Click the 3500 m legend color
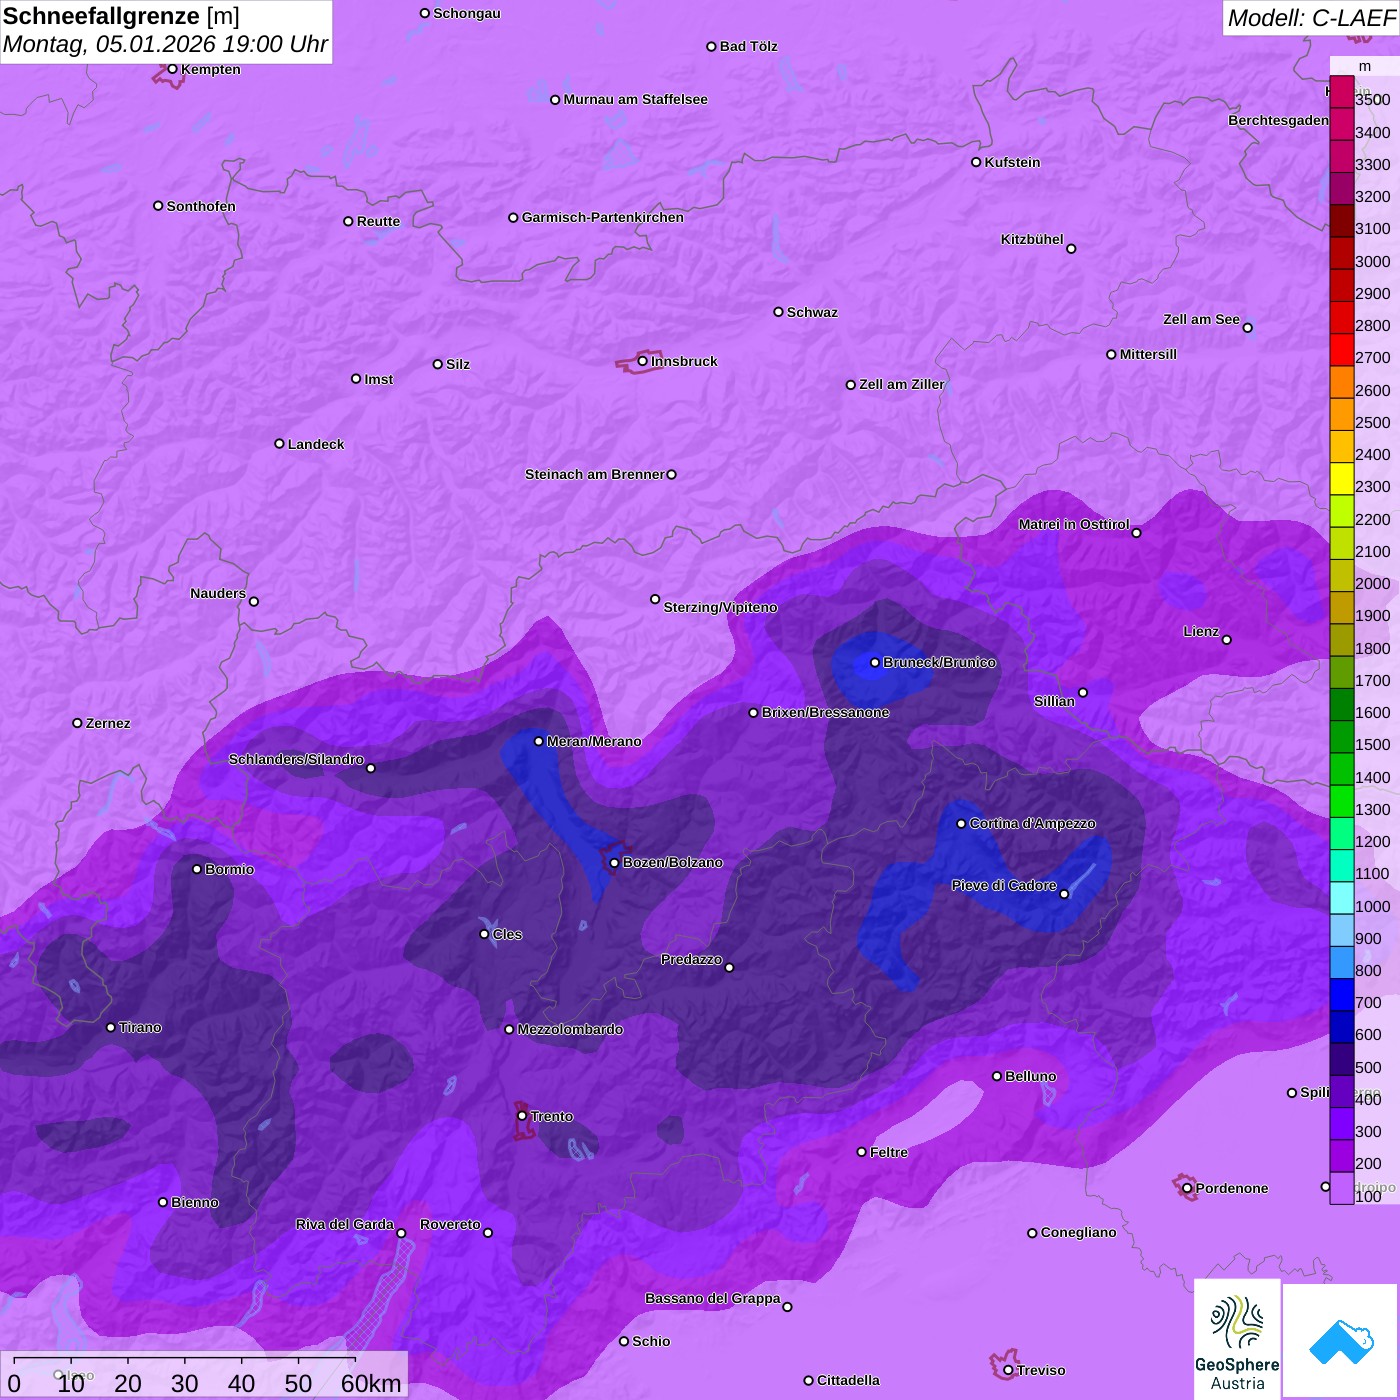 (1341, 92)
